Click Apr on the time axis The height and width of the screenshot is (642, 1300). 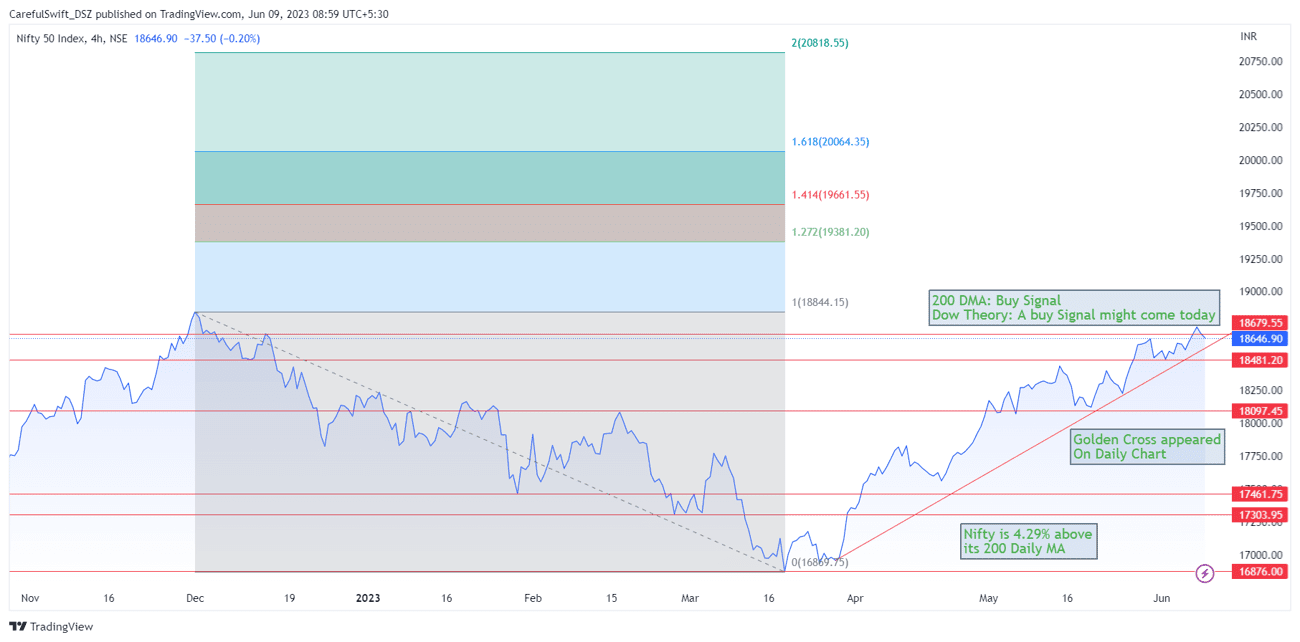(x=855, y=598)
